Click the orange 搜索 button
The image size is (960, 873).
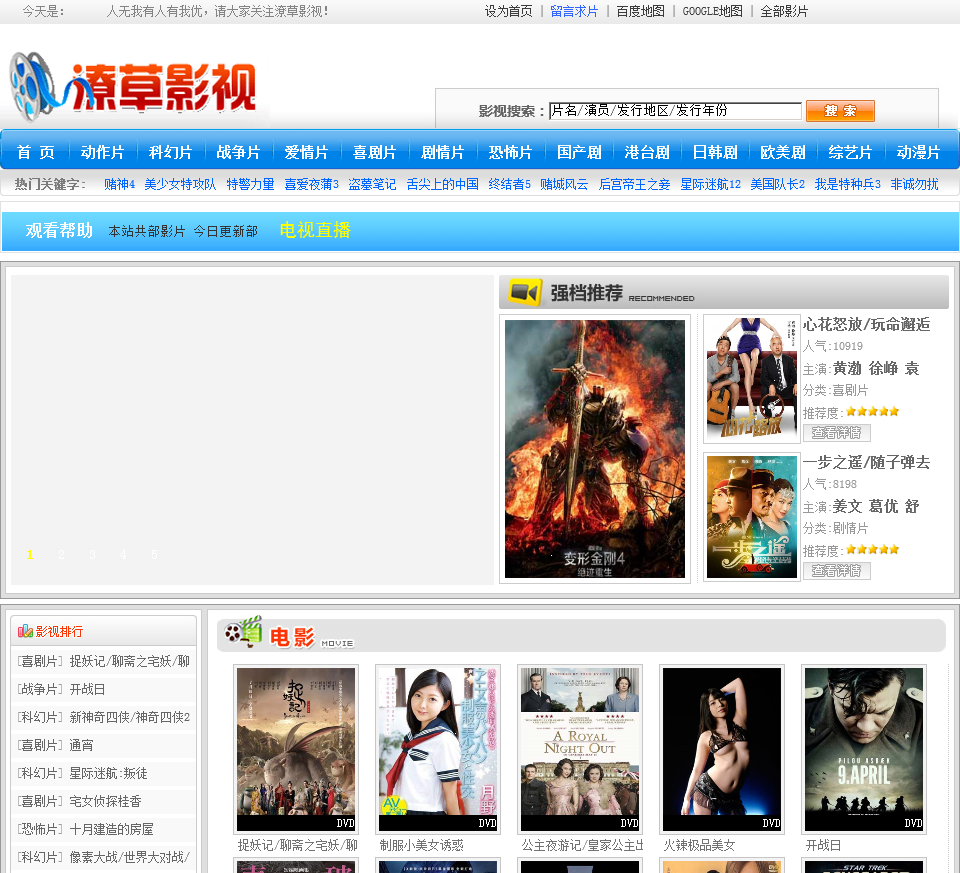[840, 111]
